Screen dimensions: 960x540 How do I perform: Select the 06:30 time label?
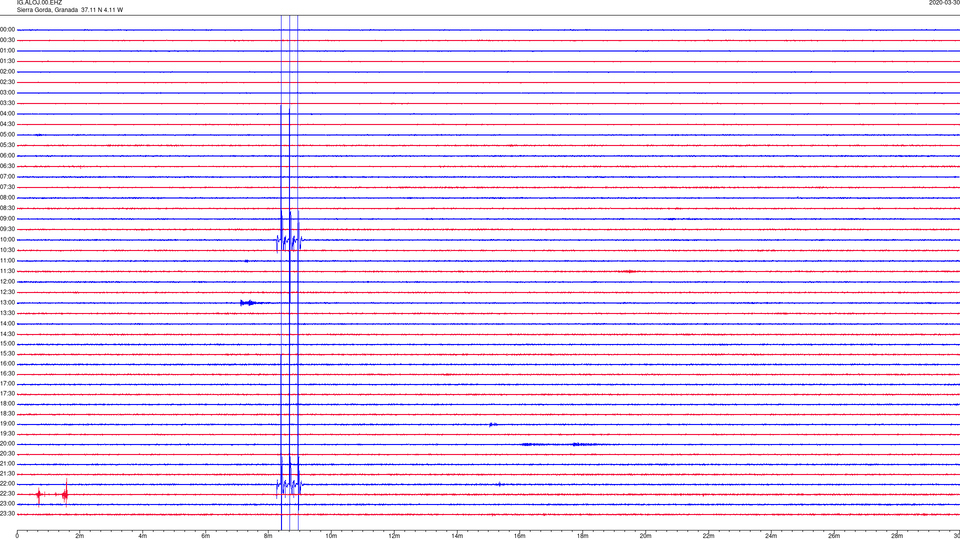click(x=7, y=166)
